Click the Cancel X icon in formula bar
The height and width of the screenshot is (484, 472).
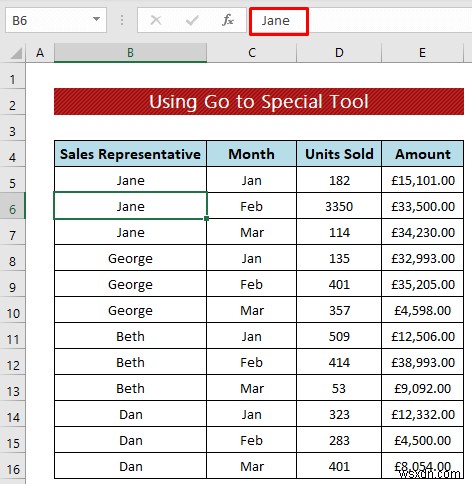(156, 20)
